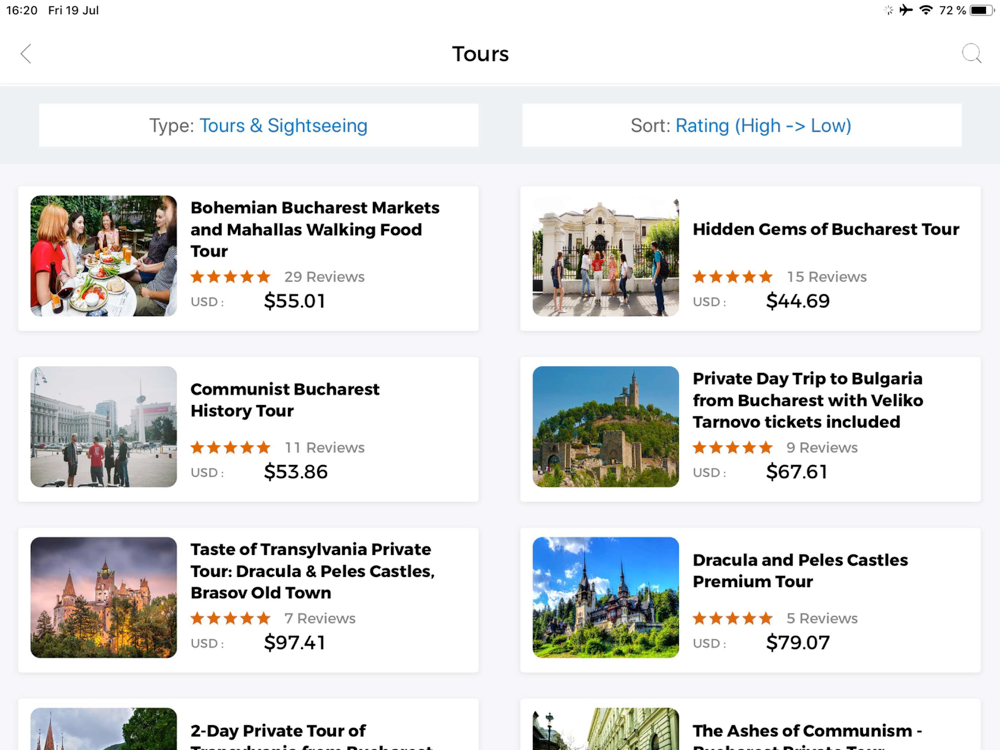Tap the $67.61 price
The image size is (1000, 750).
(x=797, y=472)
